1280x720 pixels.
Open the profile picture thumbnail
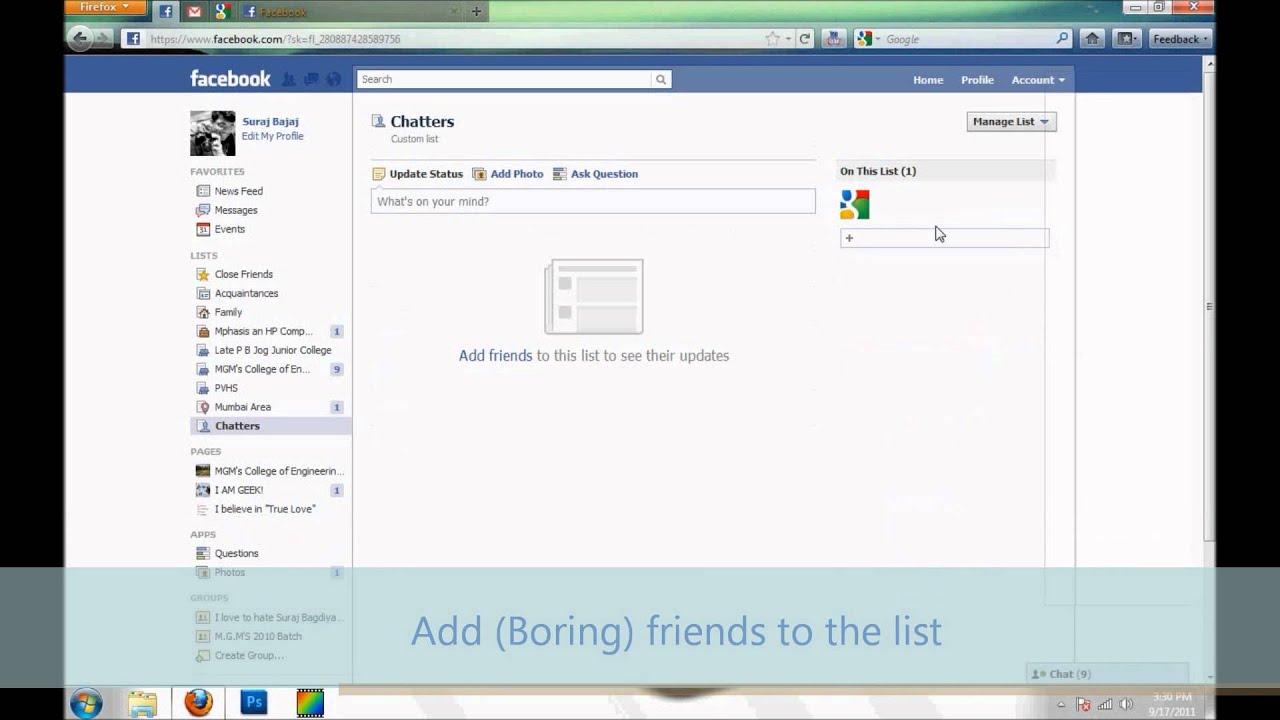[x=212, y=133]
